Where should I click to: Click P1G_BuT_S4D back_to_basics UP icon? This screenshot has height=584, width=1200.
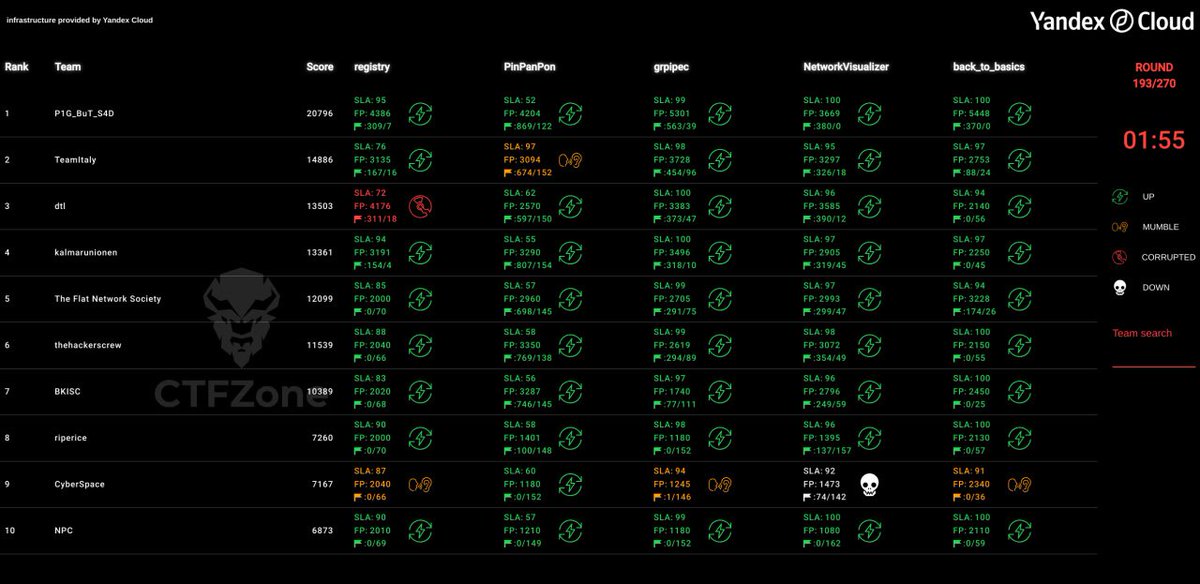[1020, 113]
